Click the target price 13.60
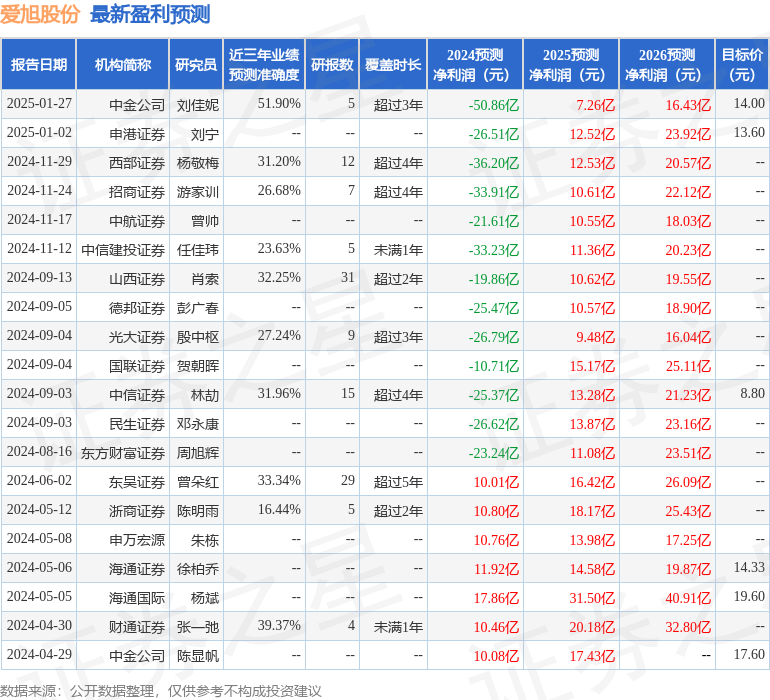Viewport: 770px width, 700px height. point(749,133)
